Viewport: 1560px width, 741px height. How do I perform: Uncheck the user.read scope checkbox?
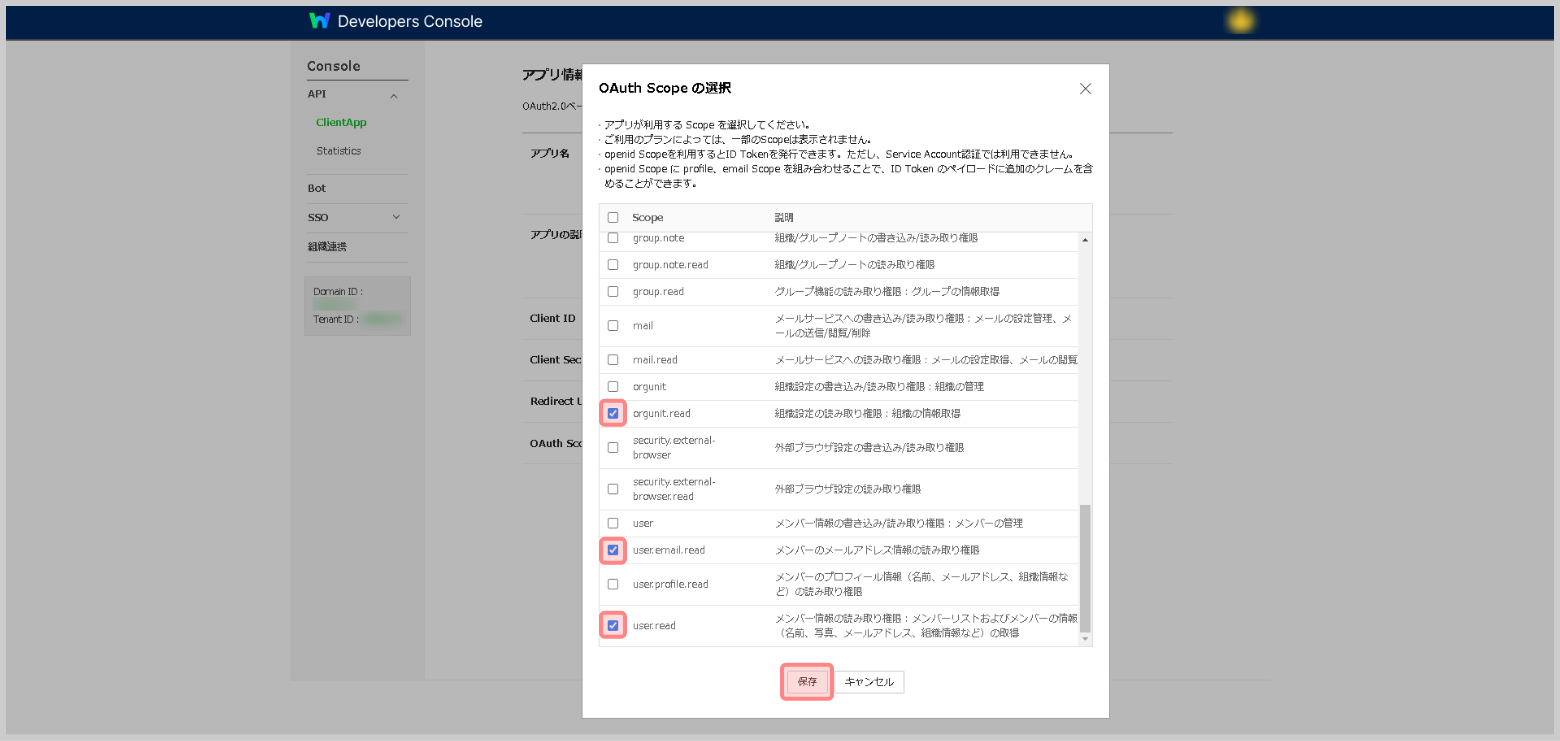click(613, 626)
